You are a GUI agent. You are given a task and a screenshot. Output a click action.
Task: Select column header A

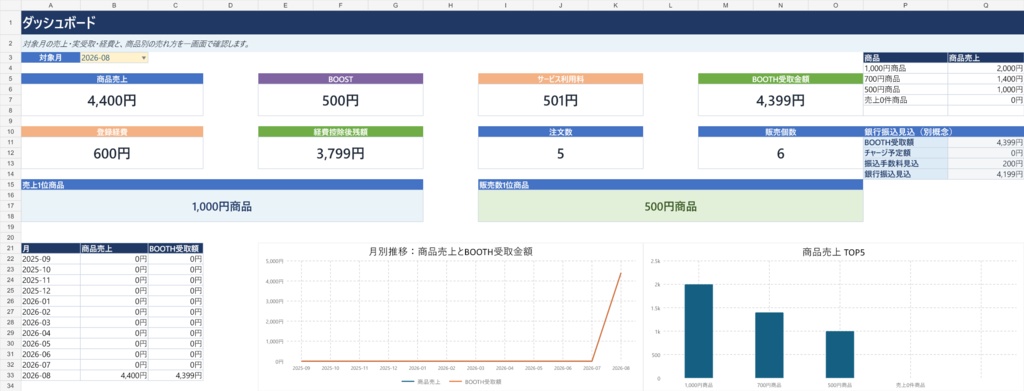click(x=51, y=5)
